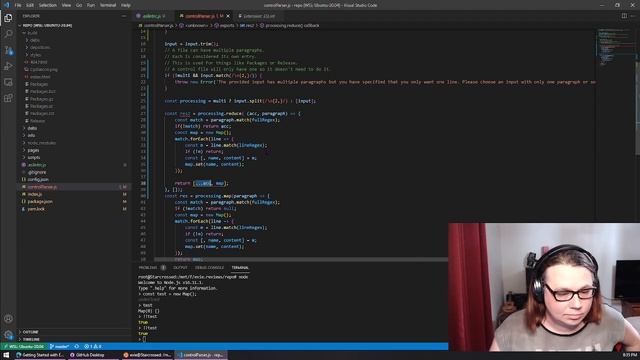Open Release file in explorer

[37, 121]
